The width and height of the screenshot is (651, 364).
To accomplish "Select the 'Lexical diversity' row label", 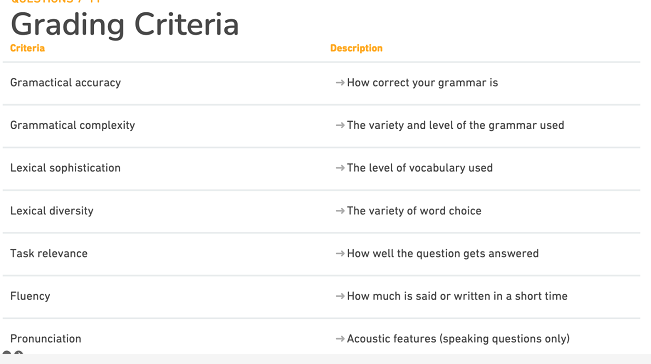I will (x=51, y=211).
